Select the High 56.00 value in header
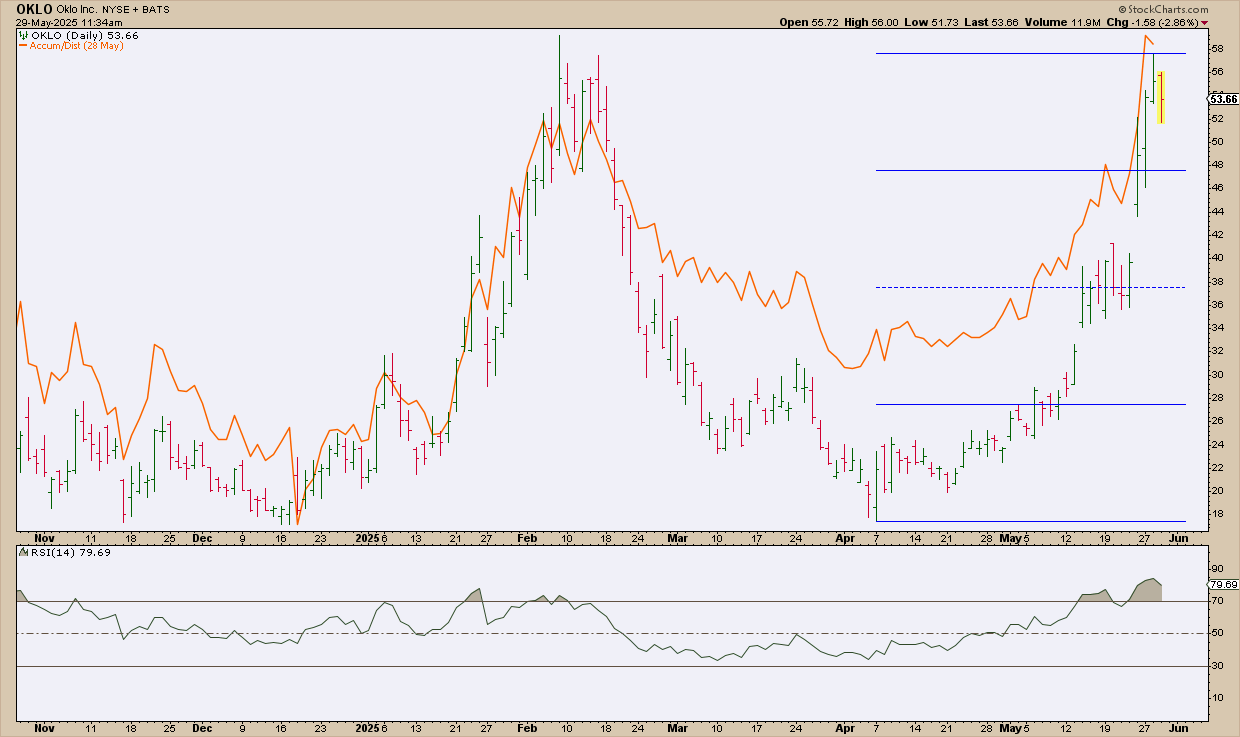 click(871, 21)
